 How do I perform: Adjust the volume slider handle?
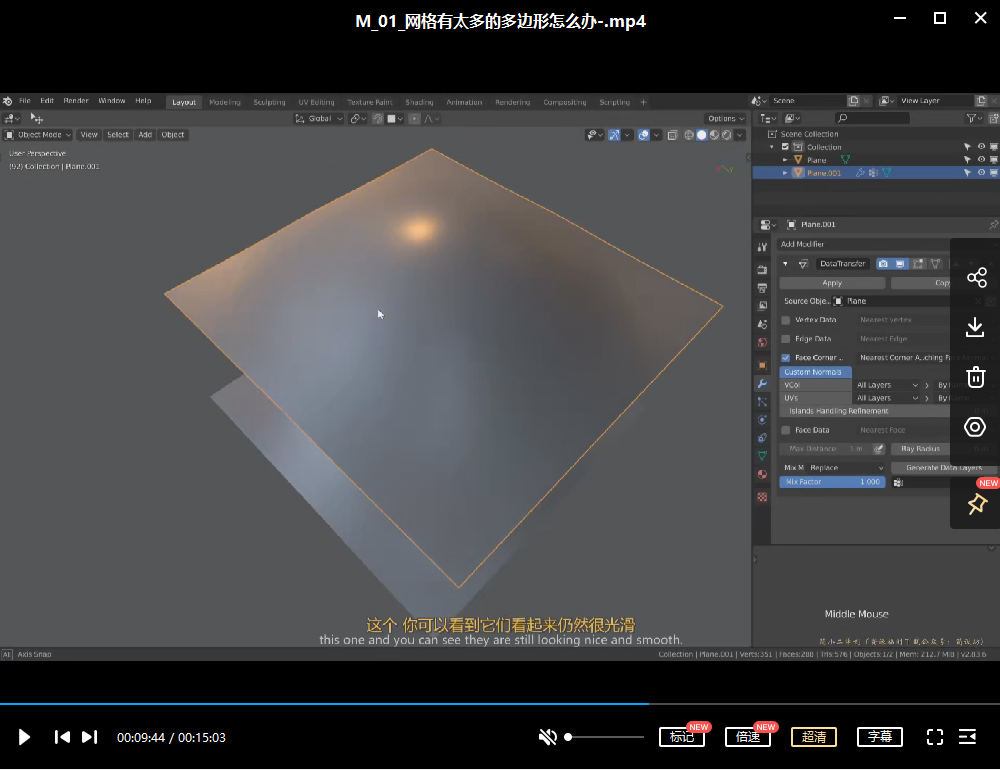pos(568,737)
